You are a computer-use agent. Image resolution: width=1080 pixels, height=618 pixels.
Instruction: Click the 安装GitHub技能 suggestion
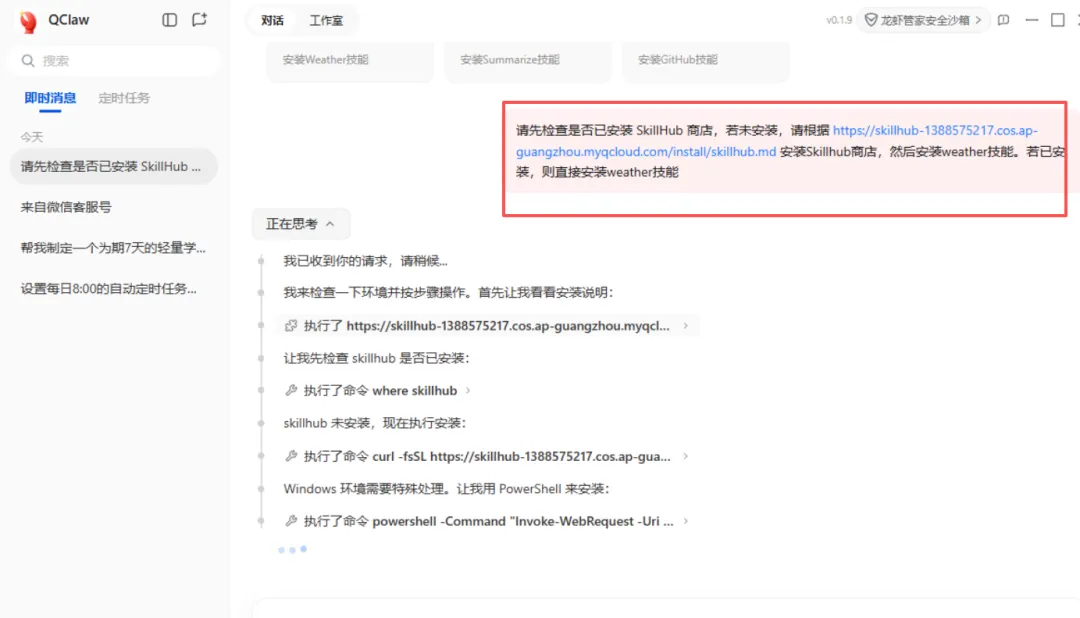pyautogui.click(x=705, y=60)
